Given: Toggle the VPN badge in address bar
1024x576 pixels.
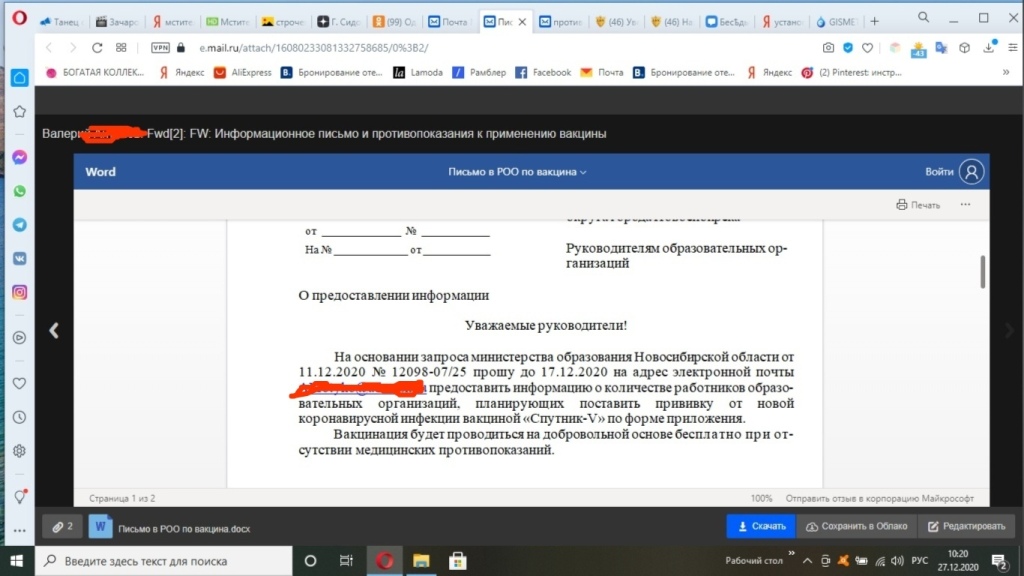Looking at the screenshot, I should pos(160,47).
